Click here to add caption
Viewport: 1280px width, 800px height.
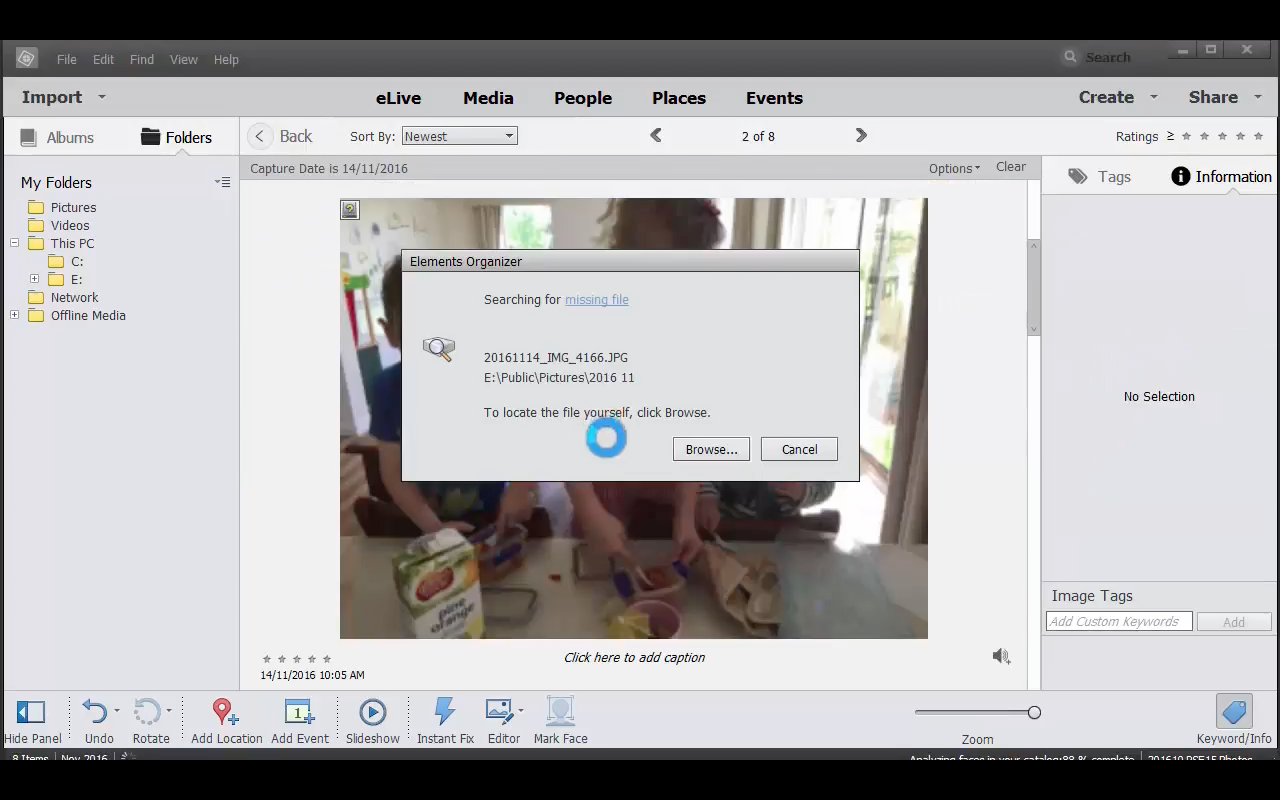pos(634,657)
